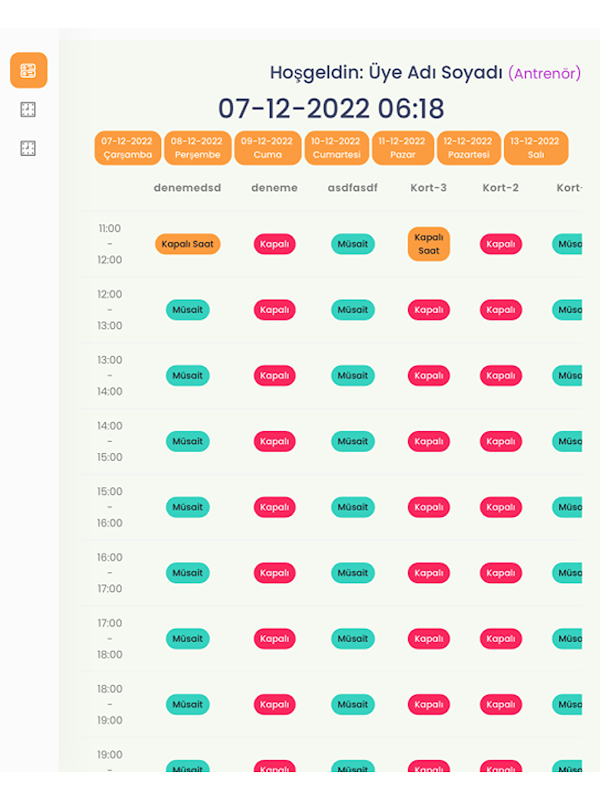Reserve Müsait slot for denemedsd at 18:00
Viewport: 600px width, 800px height.
188,704
